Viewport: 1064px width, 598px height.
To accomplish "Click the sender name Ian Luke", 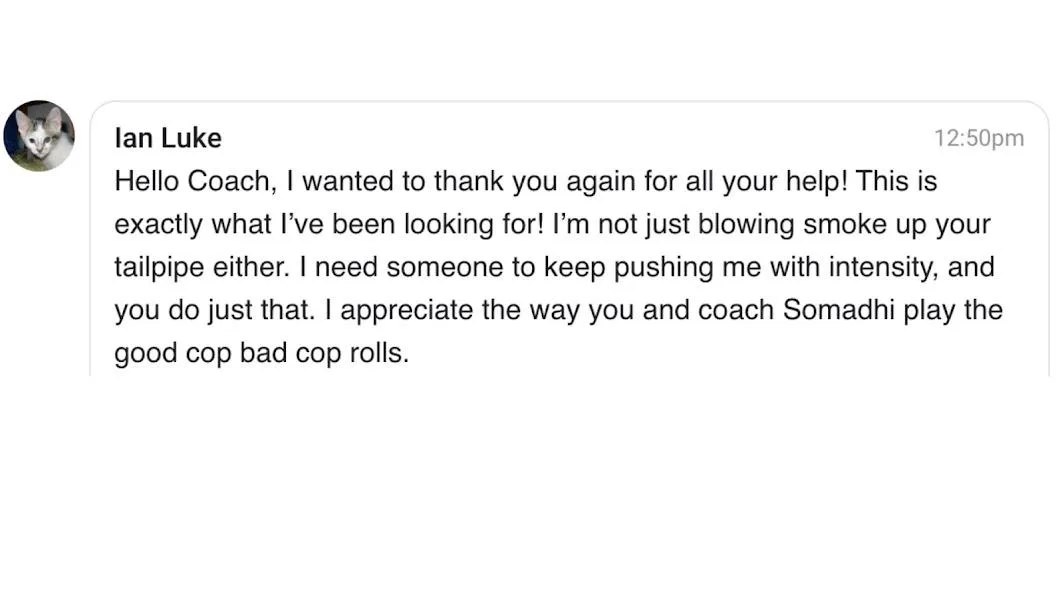I will pos(168,138).
